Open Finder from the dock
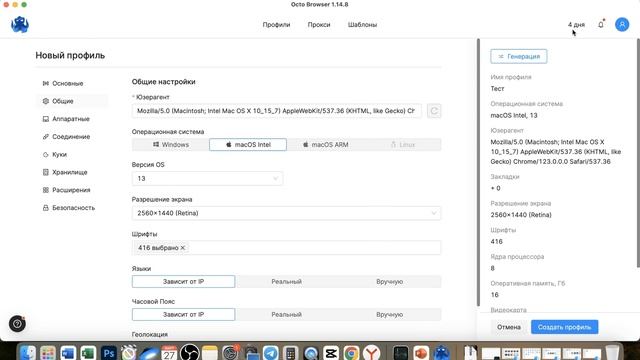The height and width of the screenshot is (360, 640). point(28,353)
